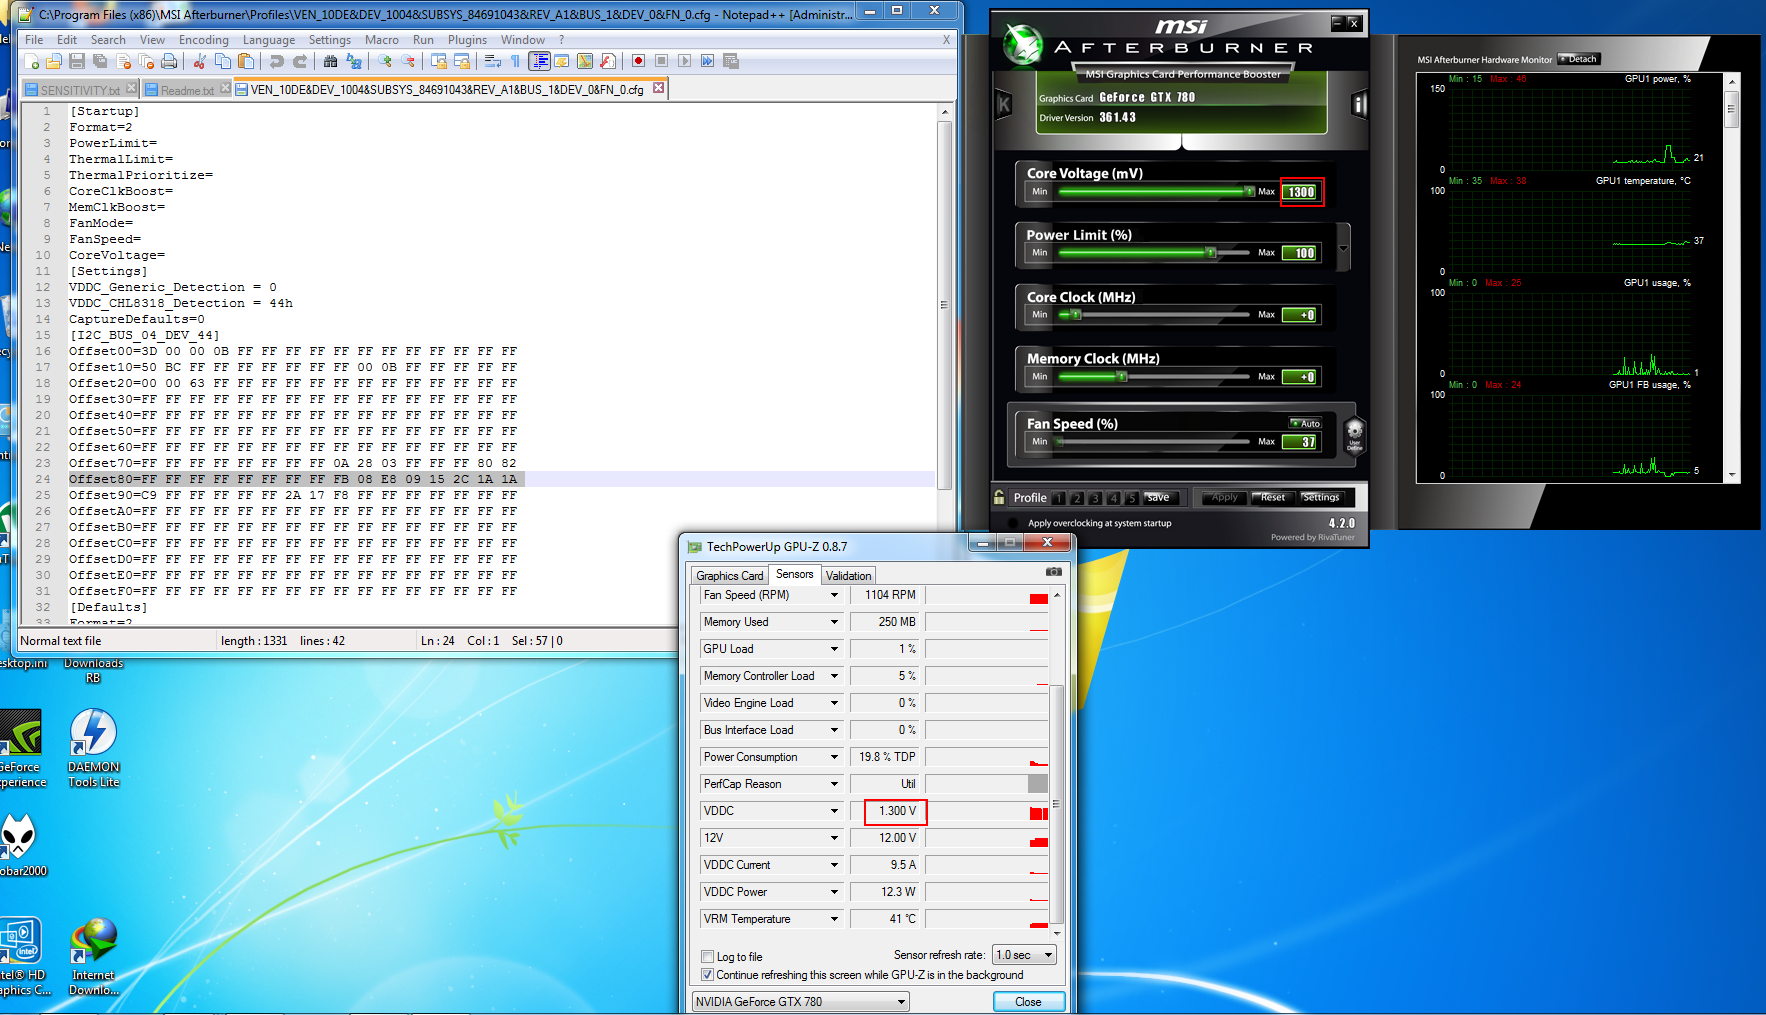Click the fan User Define gear icon
This screenshot has height=1015, width=1766.
click(1354, 434)
